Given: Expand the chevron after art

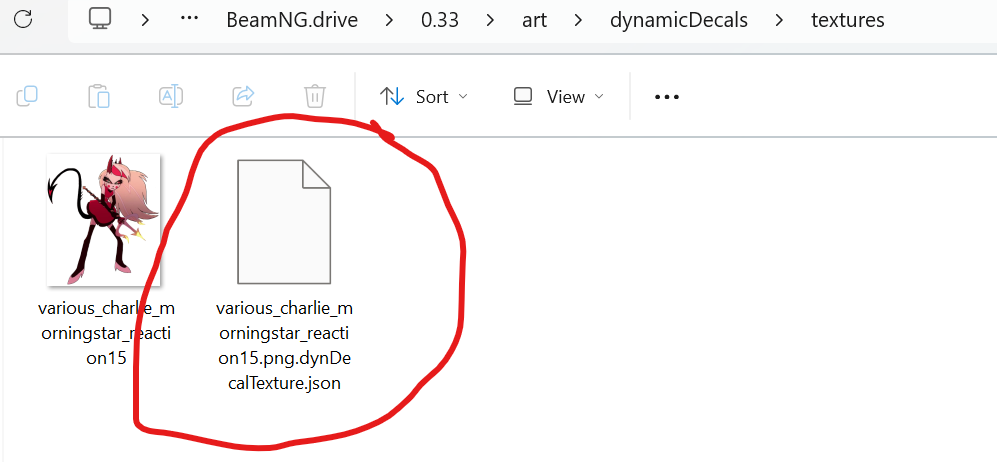Looking at the screenshot, I should [x=578, y=20].
